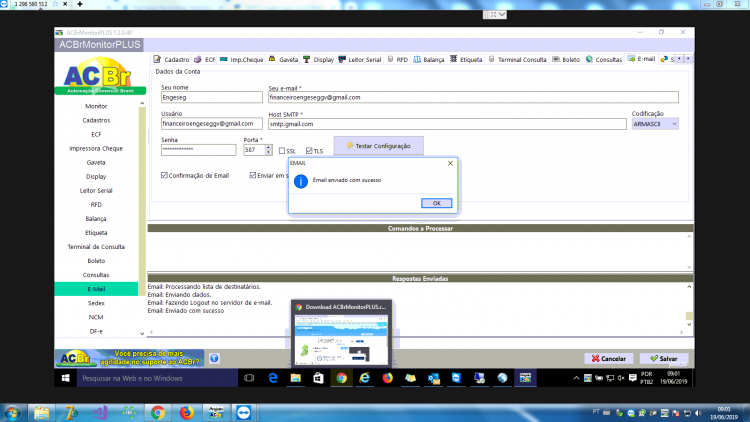The width and height of the screenshot is (750, 422).
Task: Click the Balança scale icon
Action: click(x=417, y=59)
